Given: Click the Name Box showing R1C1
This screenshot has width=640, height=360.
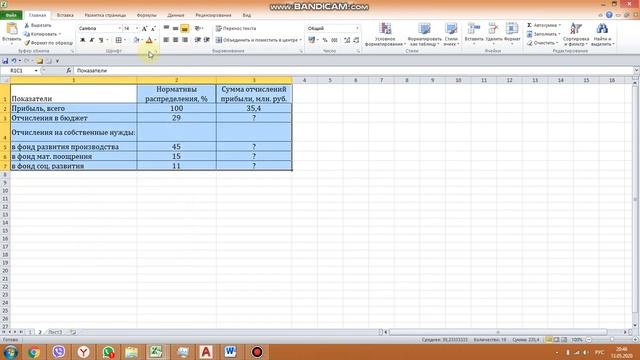Looking at the screenshot, I should (x=20, y=71).
